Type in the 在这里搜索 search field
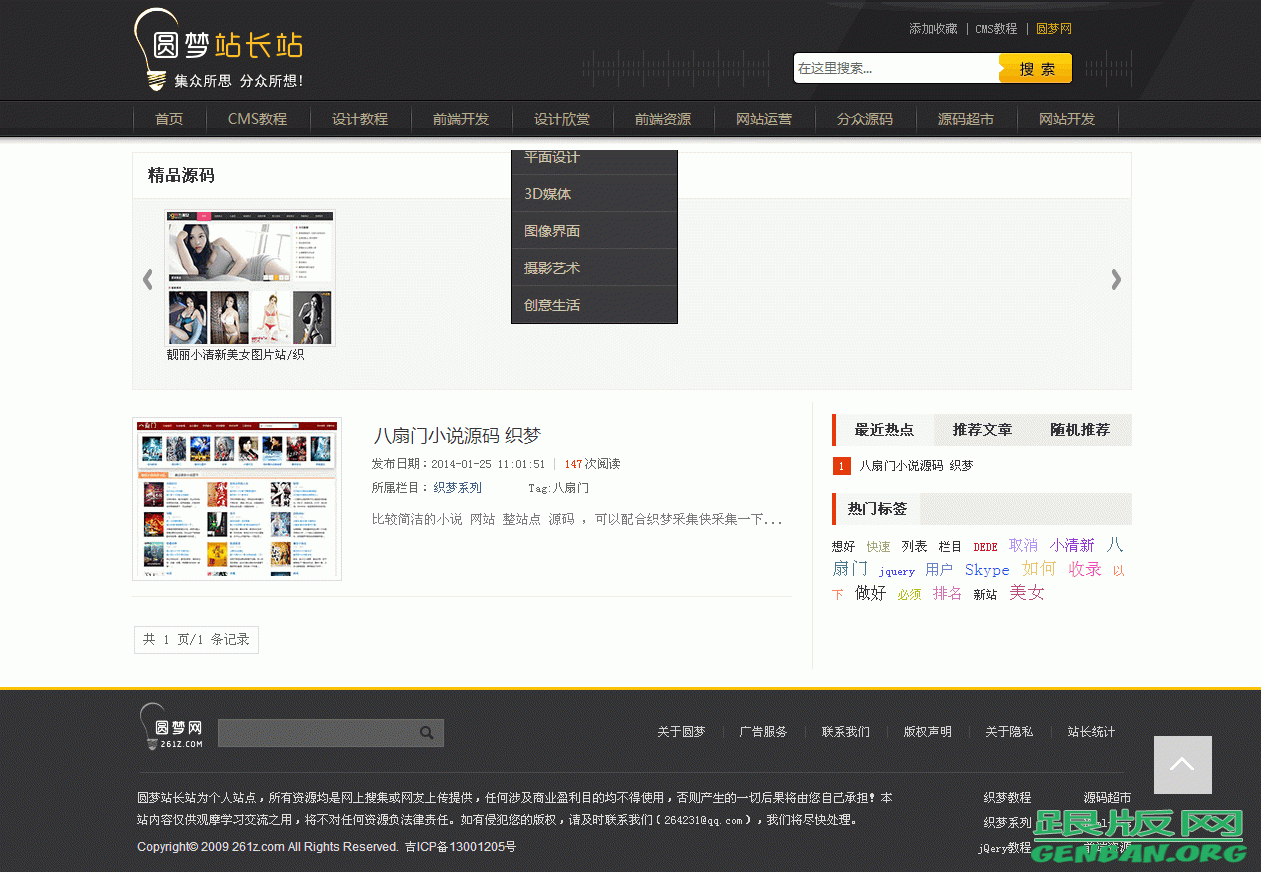 (x=895, y=69)
